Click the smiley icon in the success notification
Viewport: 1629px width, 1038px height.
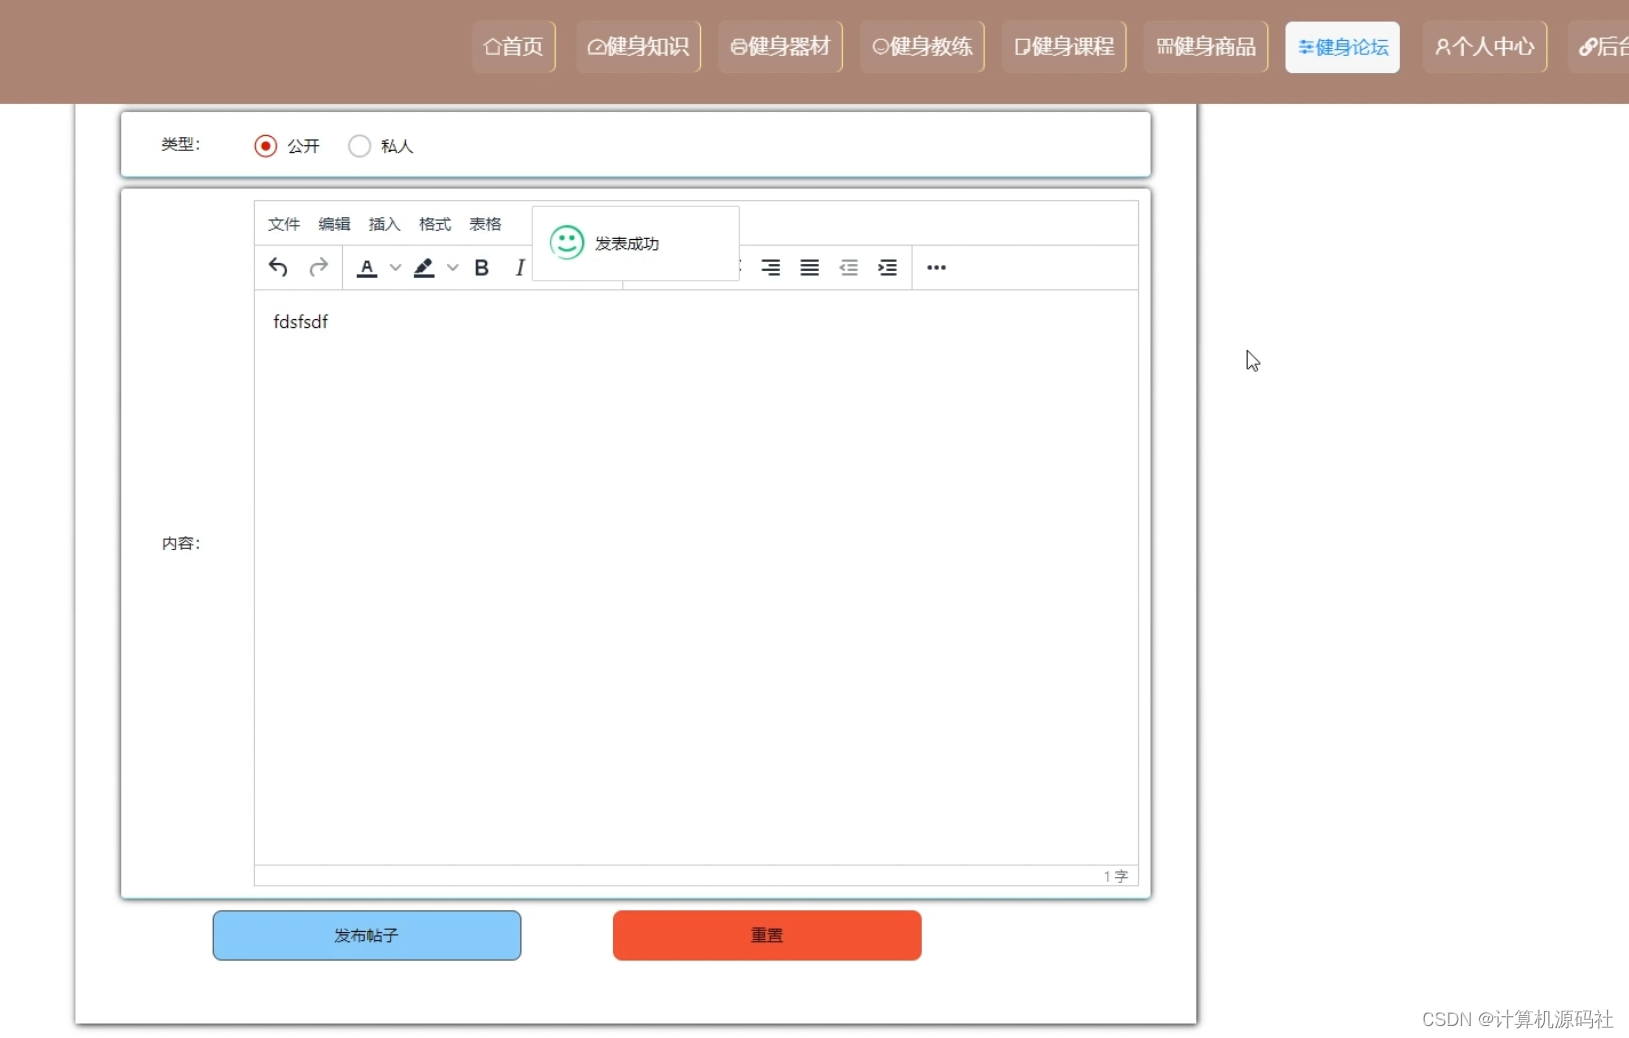click(x=567, y=243)
